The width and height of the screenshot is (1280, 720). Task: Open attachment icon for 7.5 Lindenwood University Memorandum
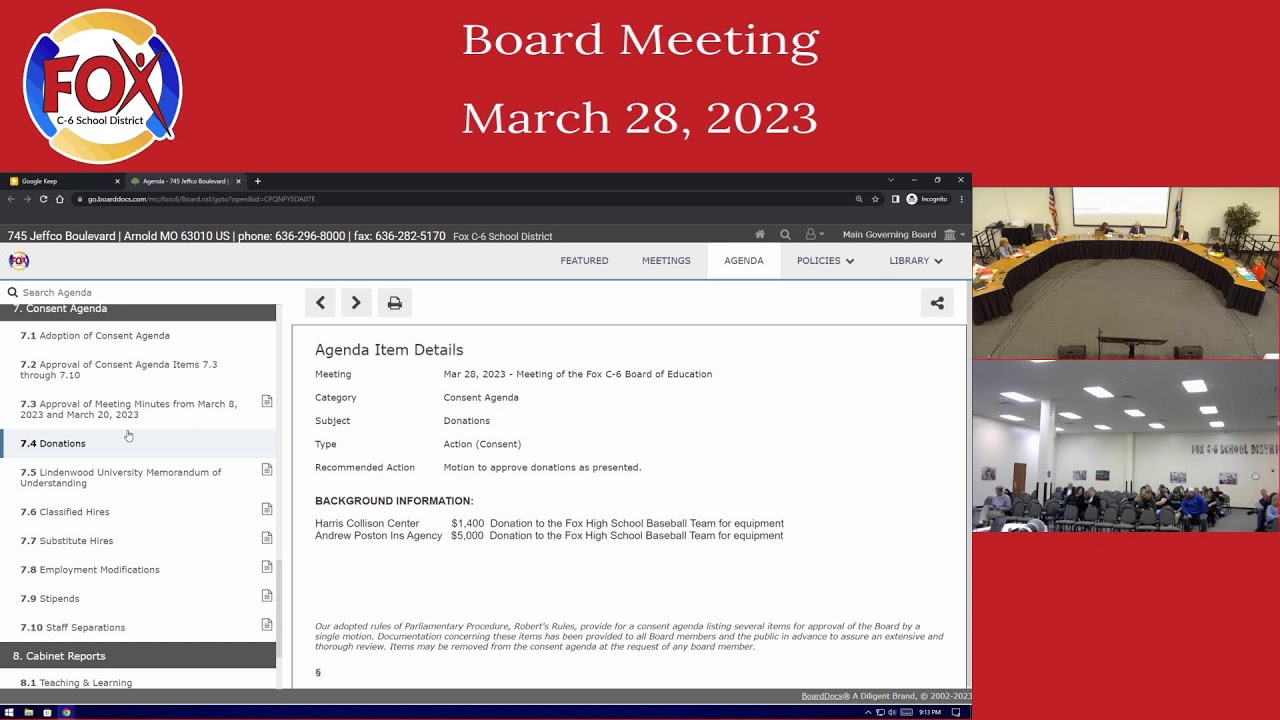click(267, 469)
